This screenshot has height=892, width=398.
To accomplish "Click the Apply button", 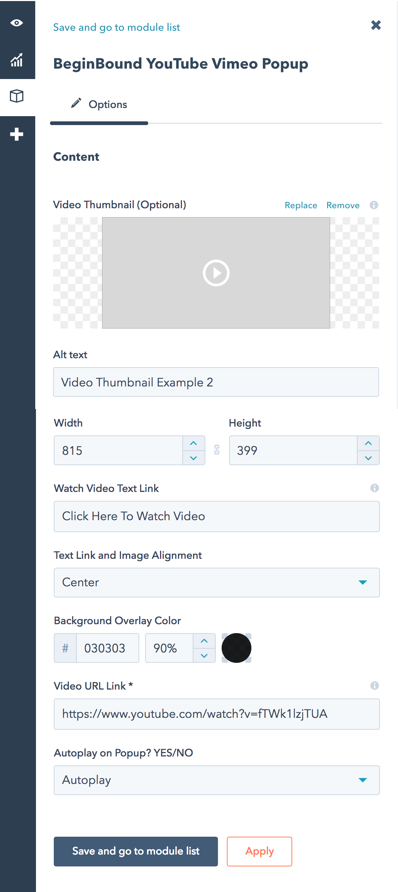I will pyautogui.click(x=259, y=852).
